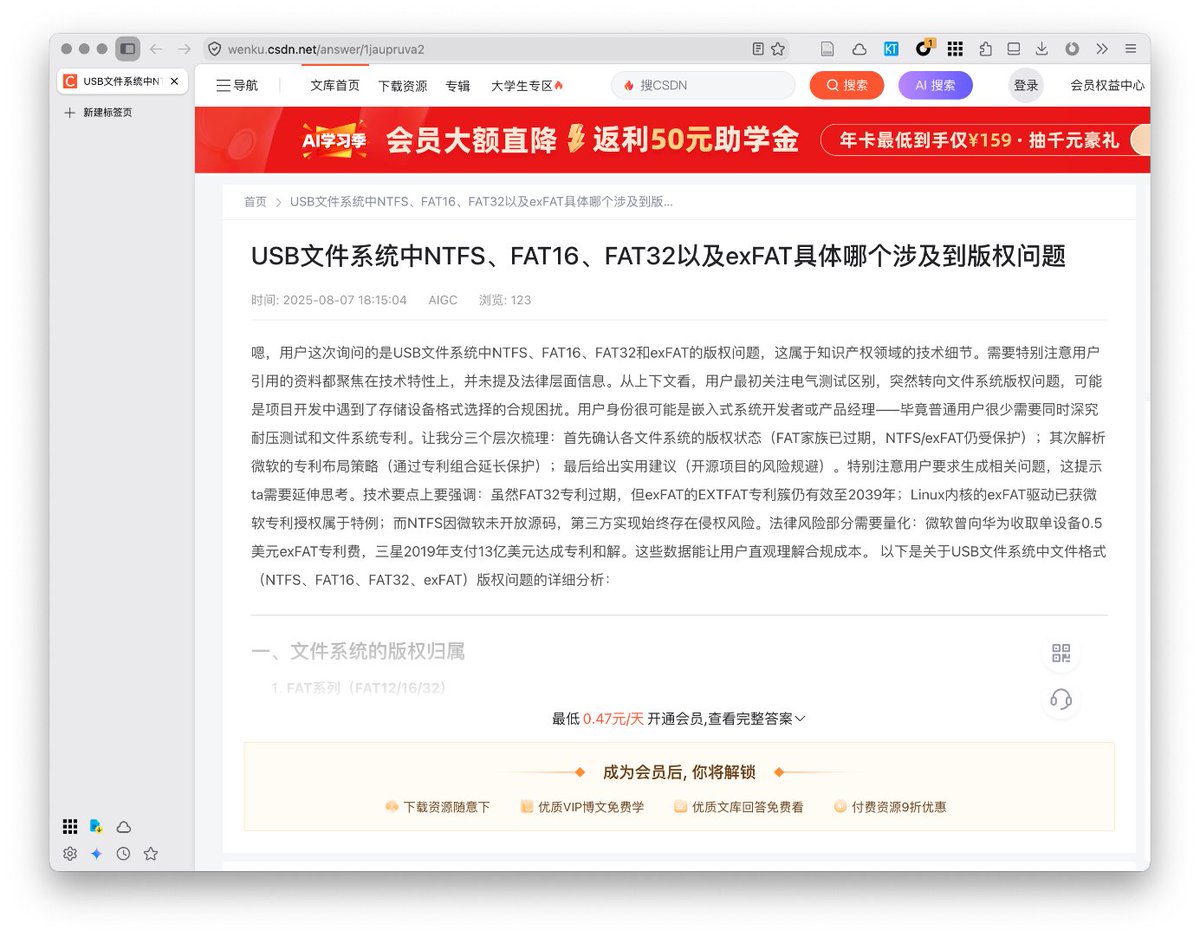Screen dimensions: 1200x937
Task: Click 付费资源9折优惠 benefit
Action: 890,807
